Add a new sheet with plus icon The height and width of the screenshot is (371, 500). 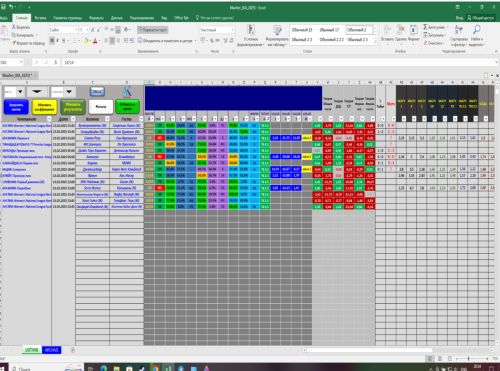coord(72,350)
